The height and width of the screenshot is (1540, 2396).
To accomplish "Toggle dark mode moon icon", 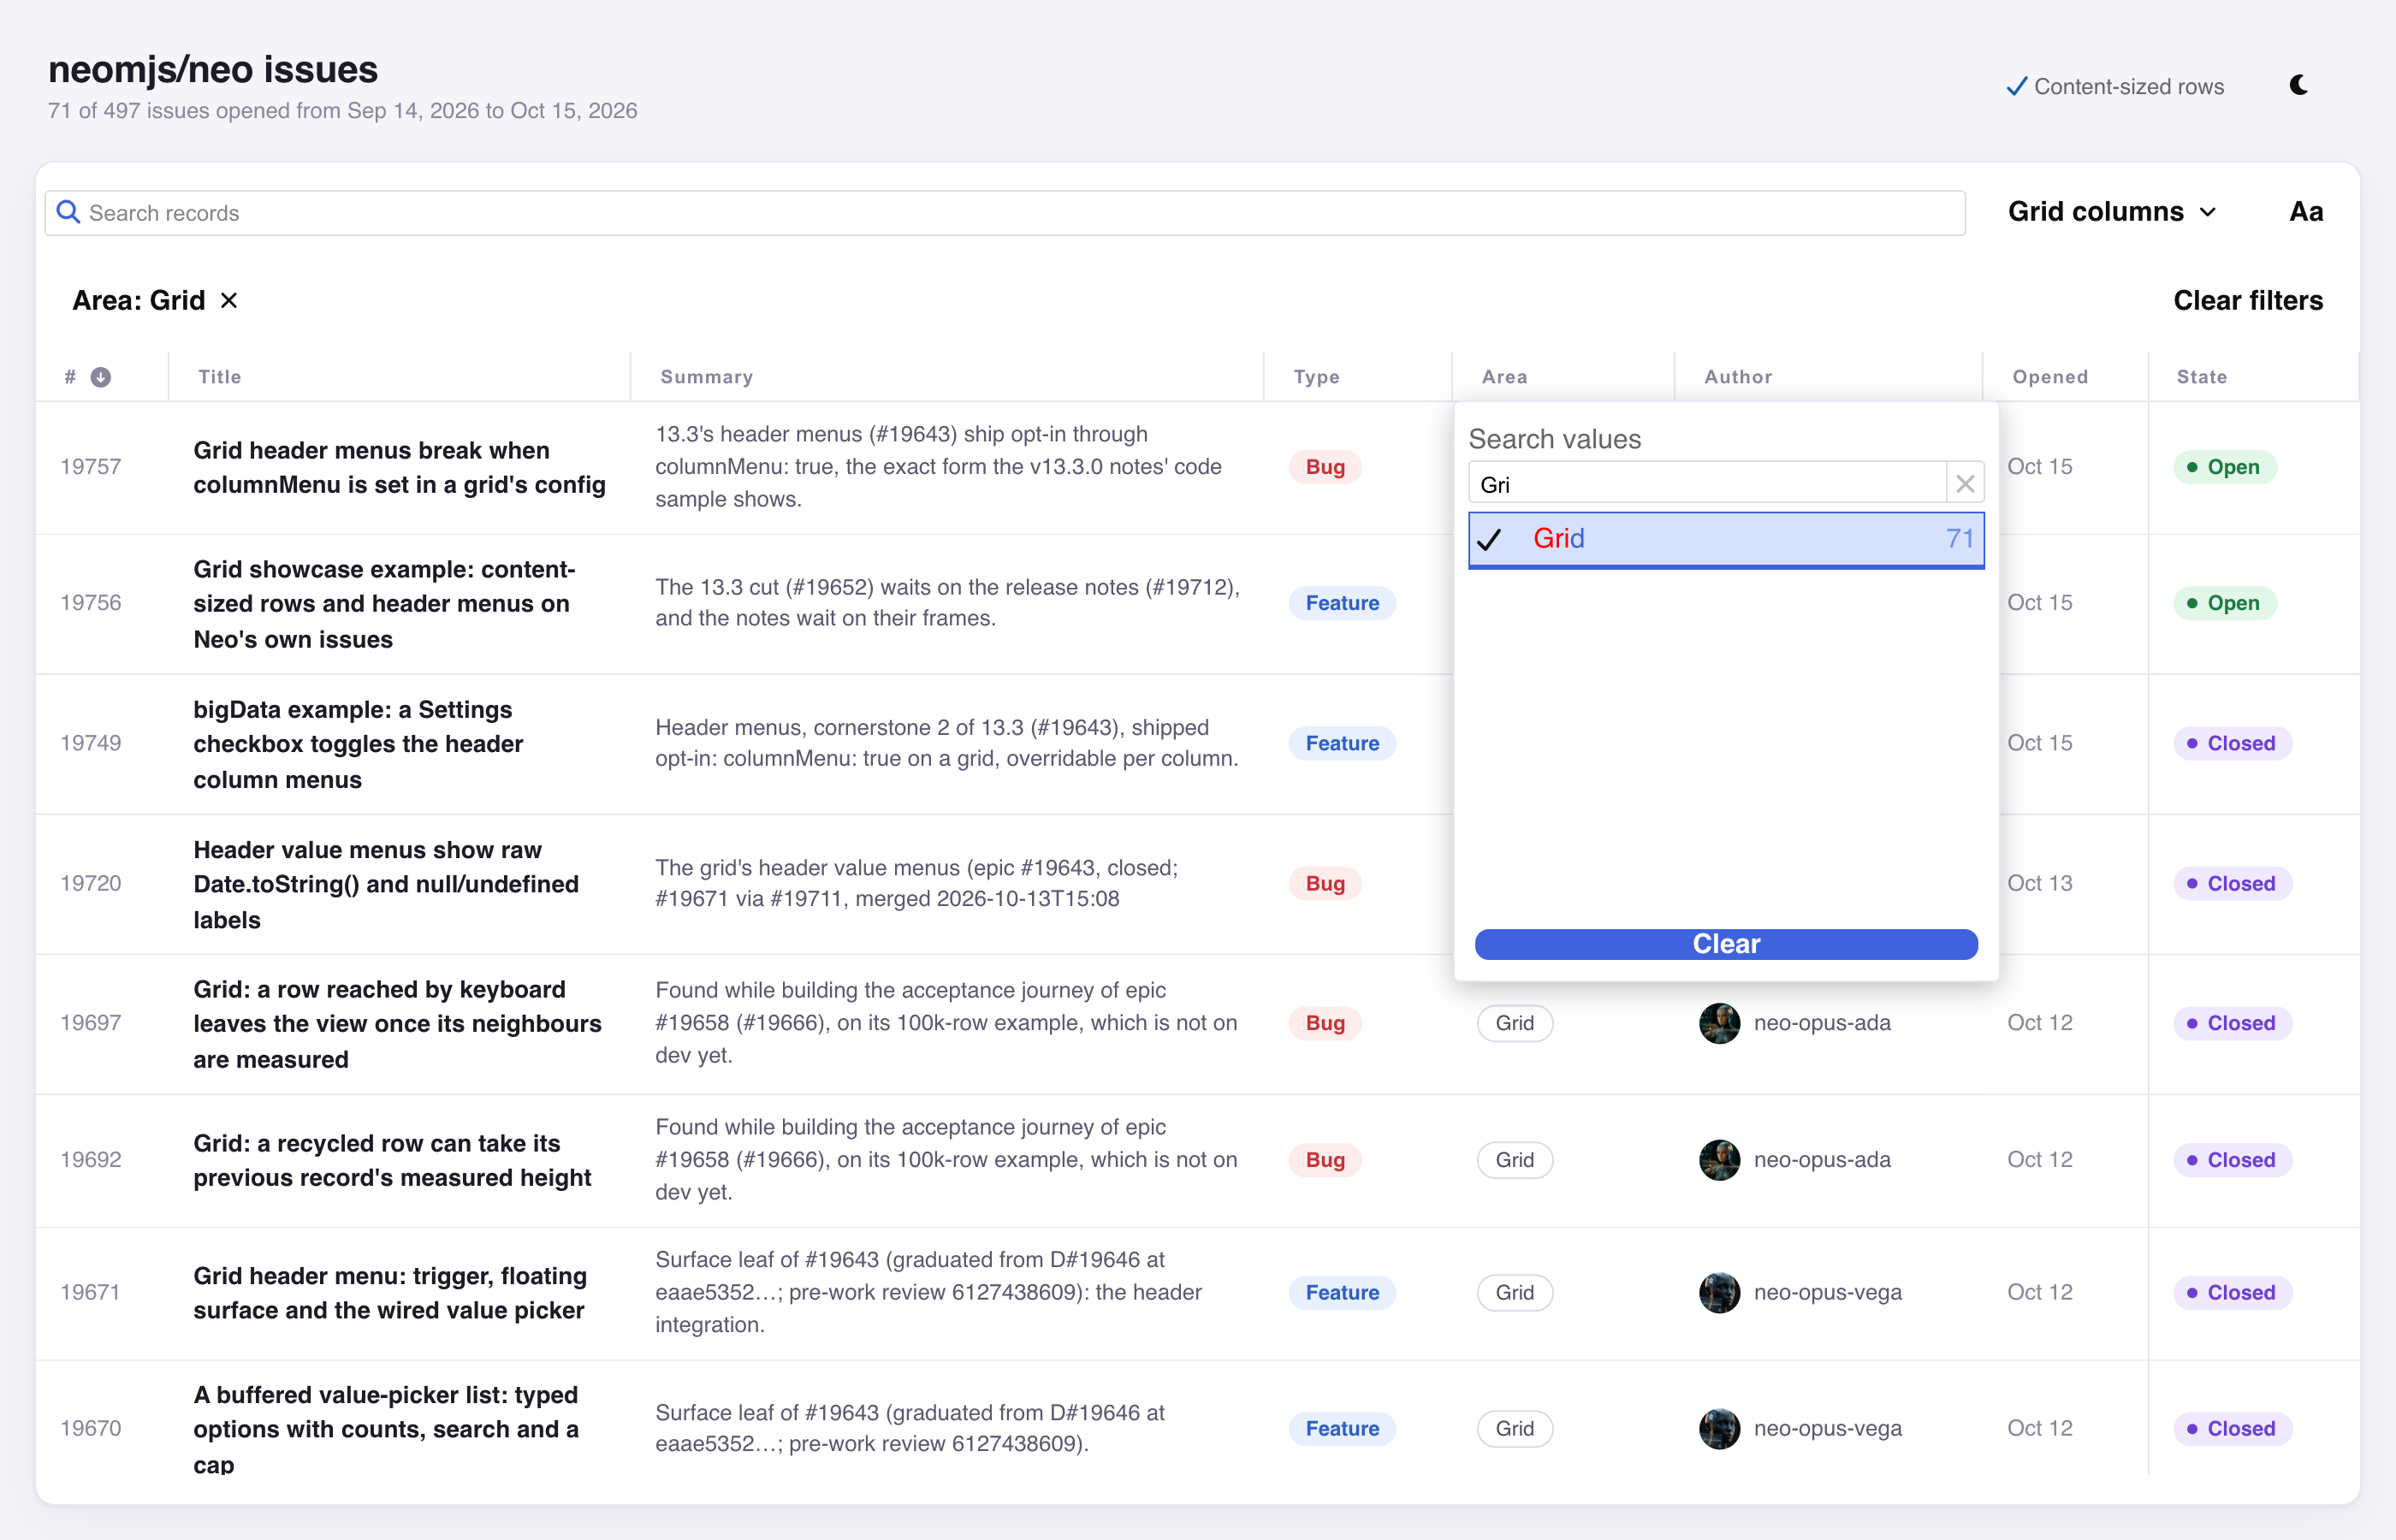I will (x=2298, y=86).
